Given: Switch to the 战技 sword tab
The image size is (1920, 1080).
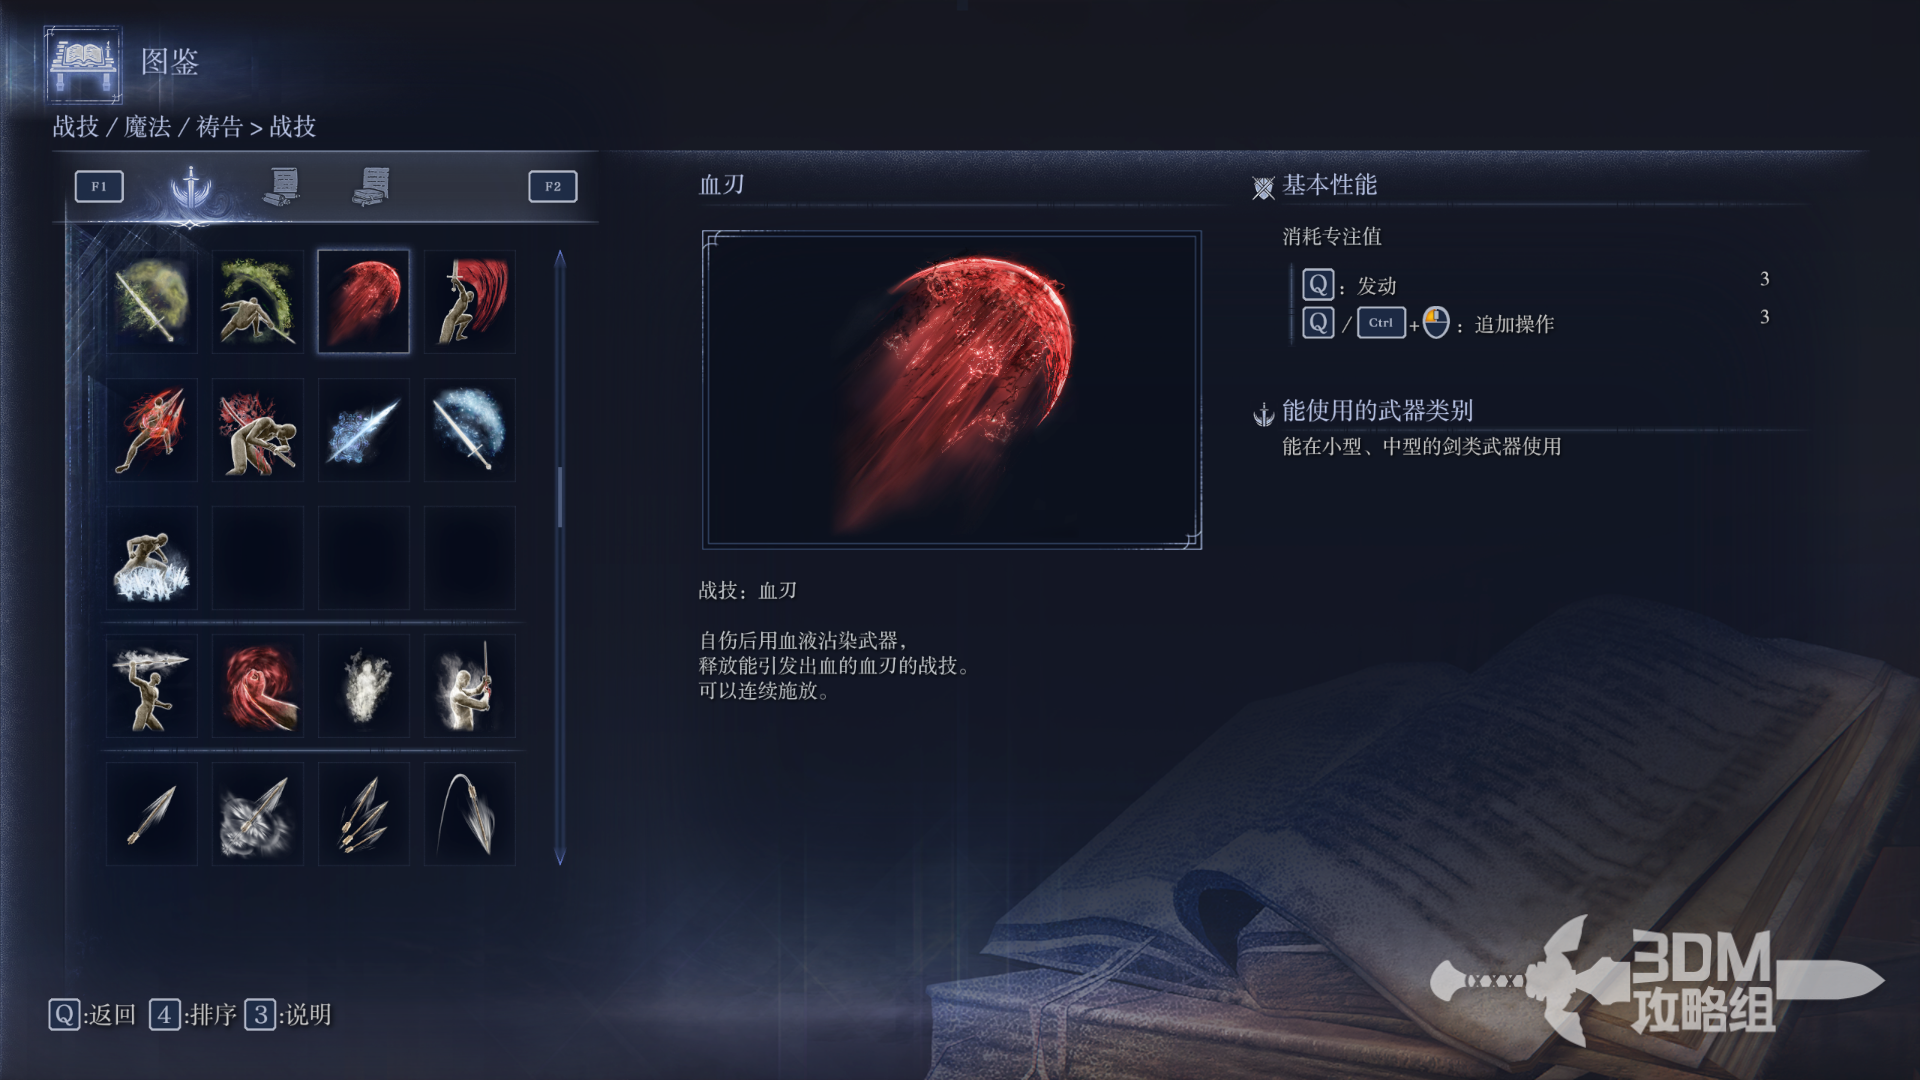Looking at the screenshot, I should coord(190,187).
